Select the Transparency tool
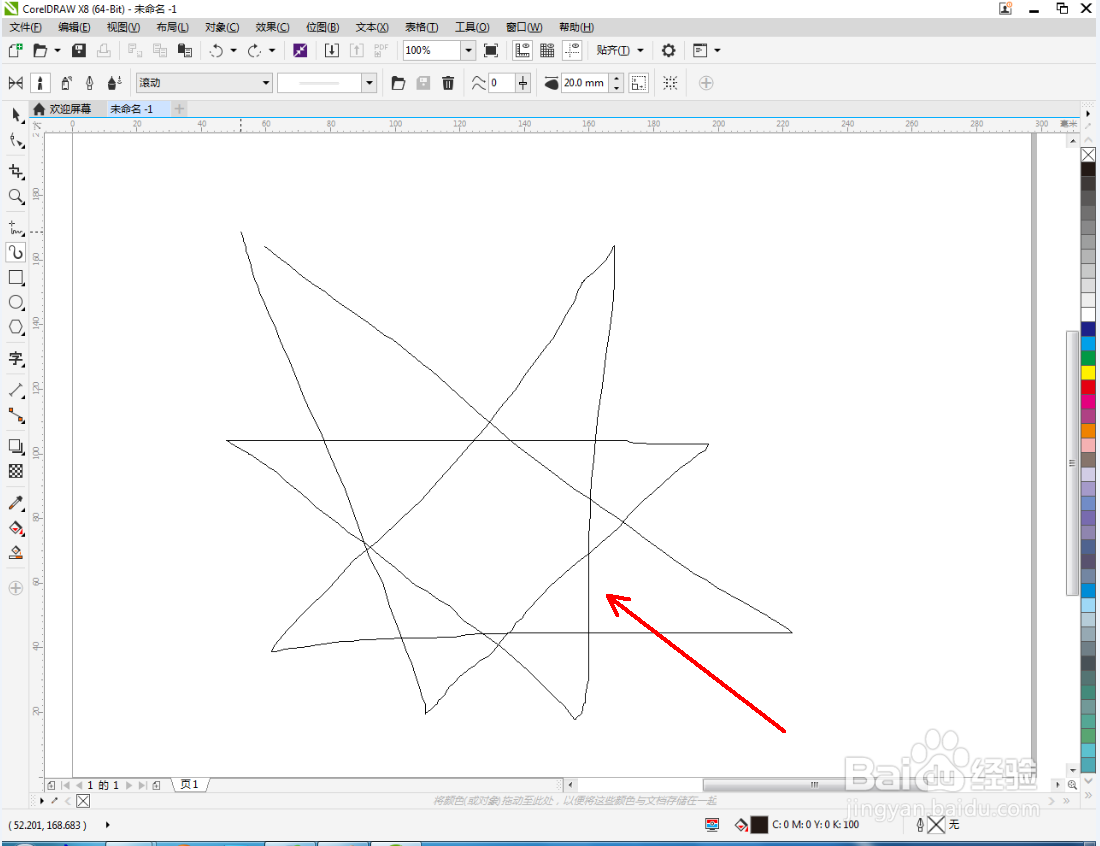This screenshot has height=846, width=1100. (15, 471)
